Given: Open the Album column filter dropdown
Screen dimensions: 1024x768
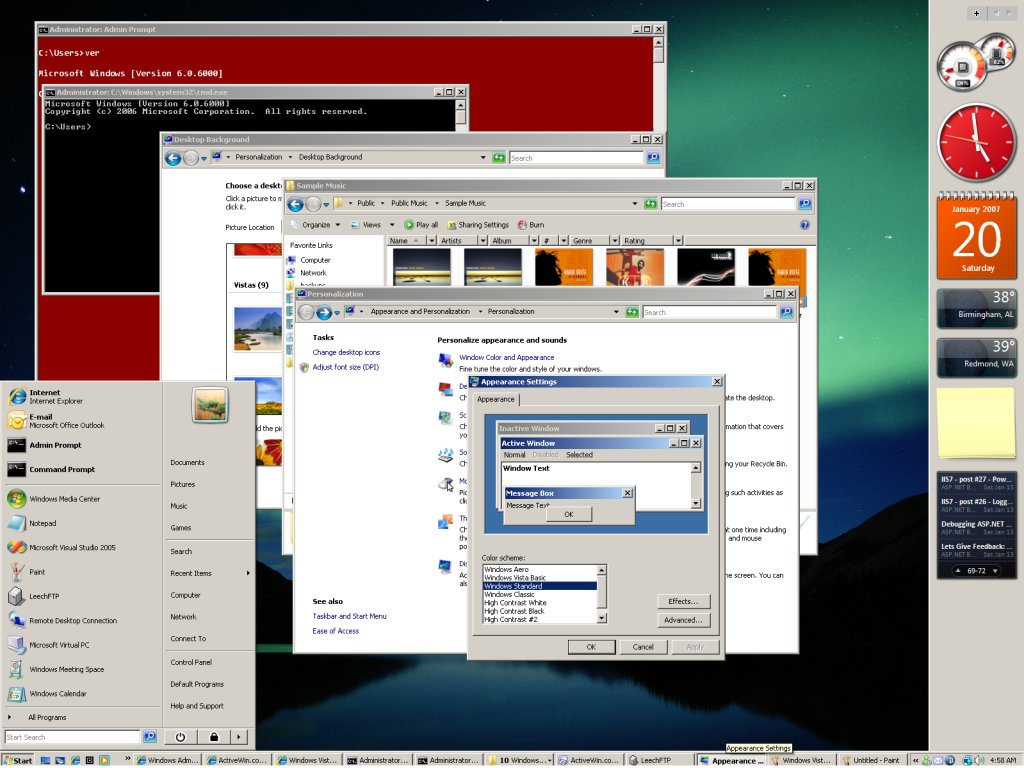Looking at the screenshot, I should (x=534, y=240).
